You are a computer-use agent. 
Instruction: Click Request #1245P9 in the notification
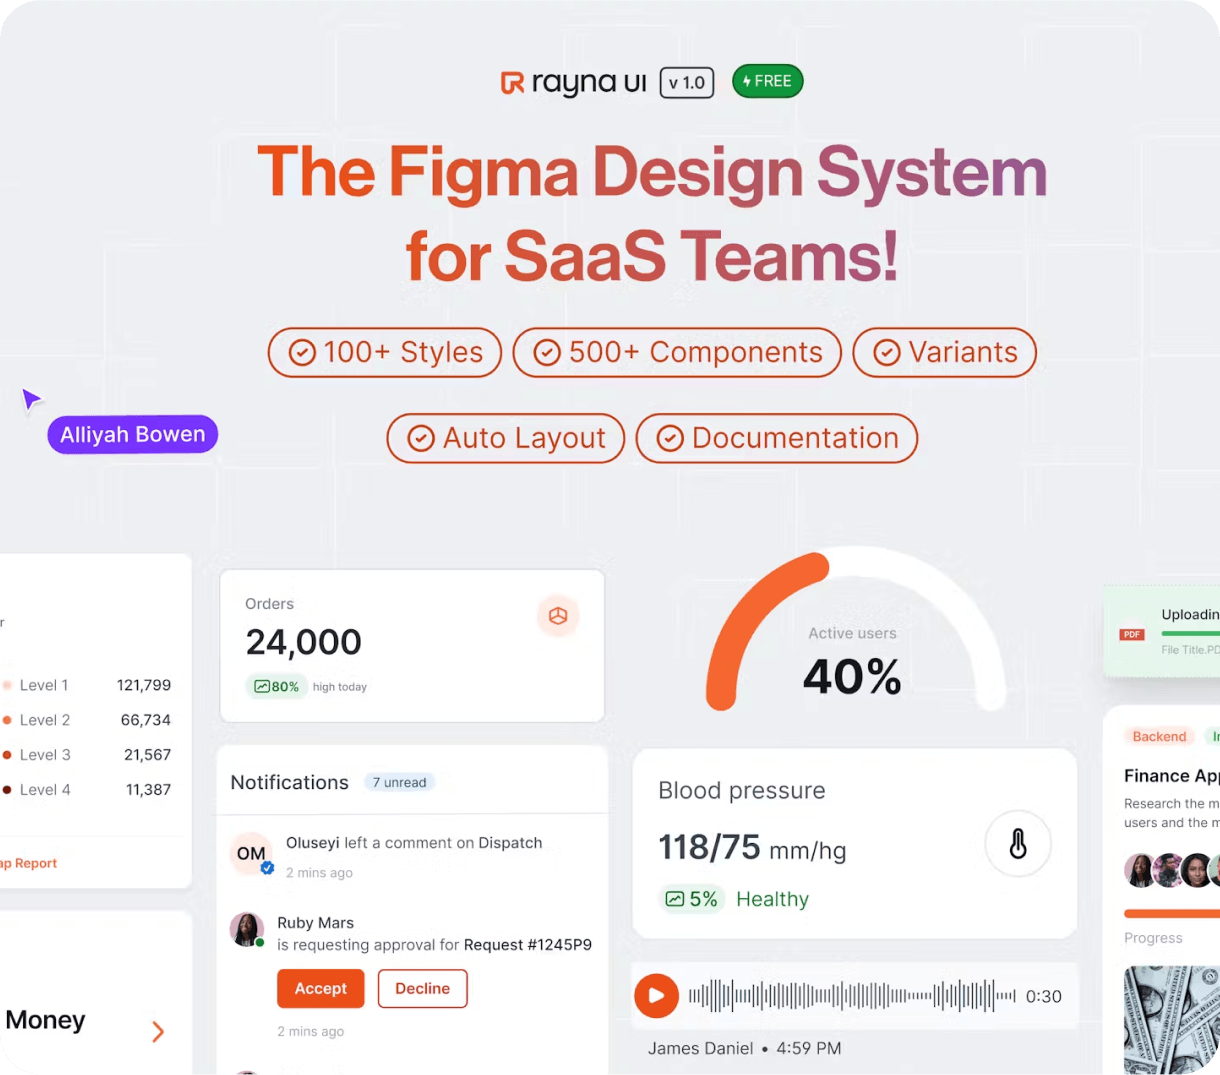[x=528, y=945]
